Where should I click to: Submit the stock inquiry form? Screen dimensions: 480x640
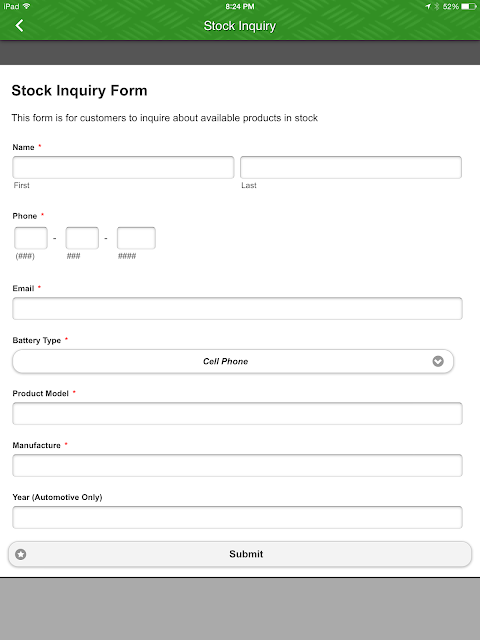coord(240,554)
